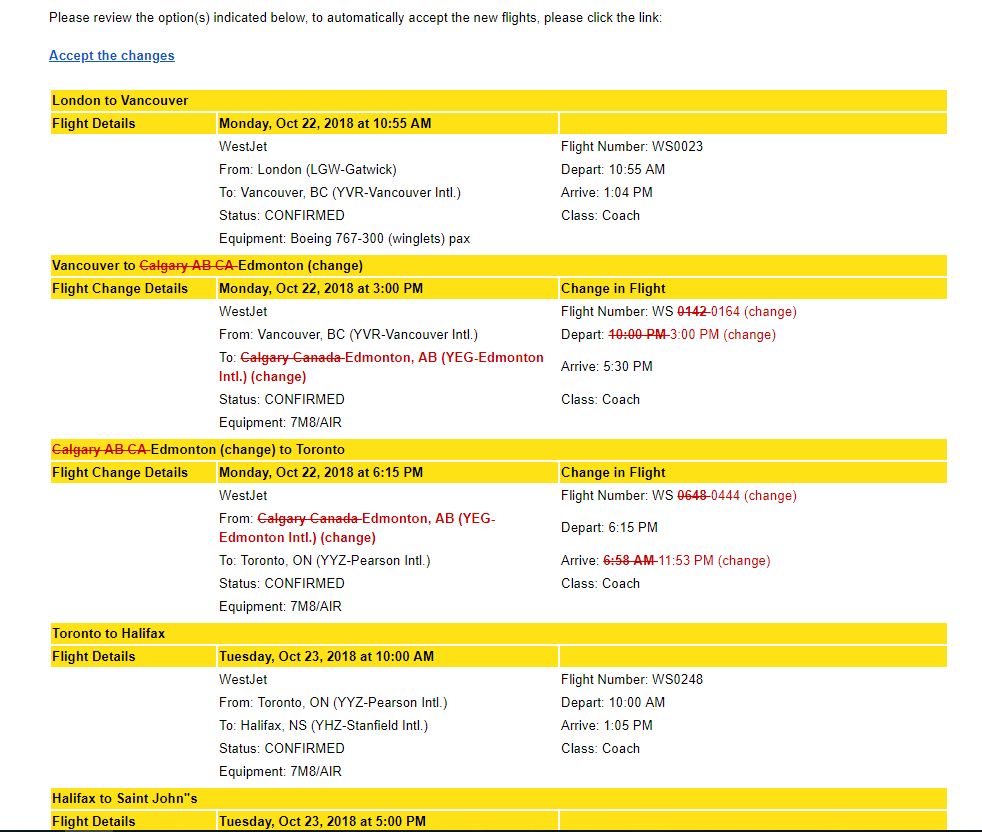Select 'Flight Number: WS0248' text

[632, 680]
